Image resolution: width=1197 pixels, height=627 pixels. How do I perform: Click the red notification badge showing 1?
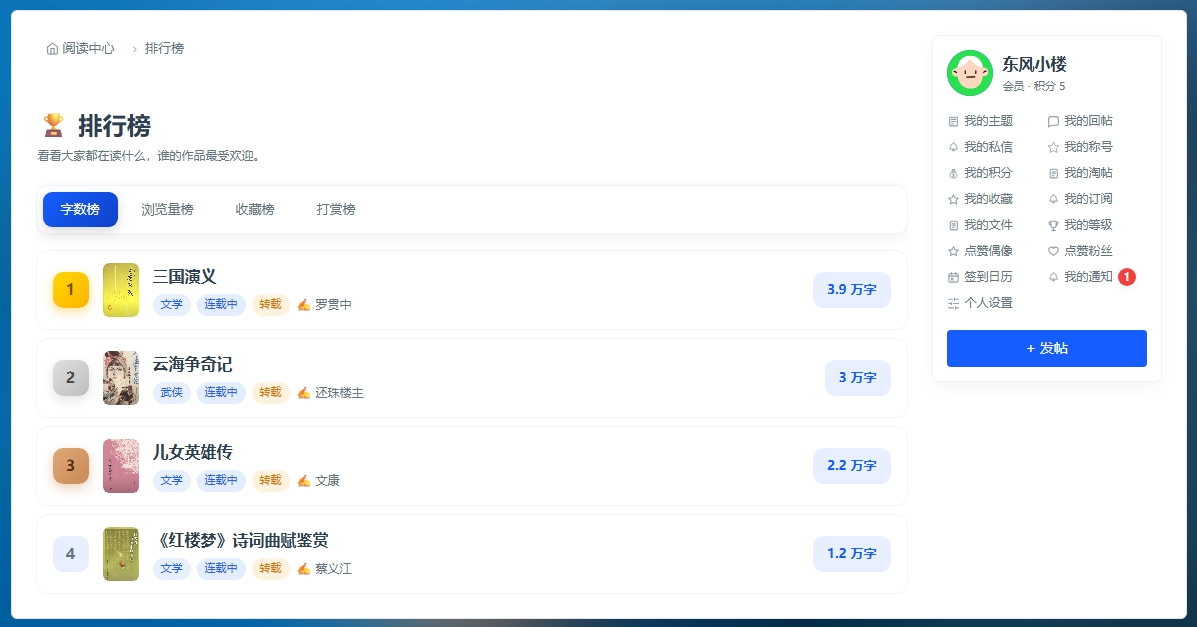[x=1127, y=277]
